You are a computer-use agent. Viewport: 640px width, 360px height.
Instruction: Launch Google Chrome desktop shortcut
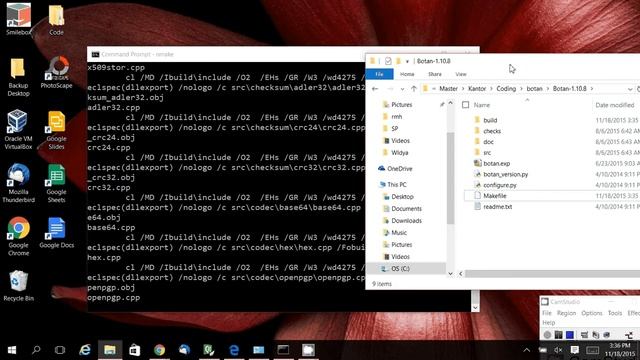18,236
